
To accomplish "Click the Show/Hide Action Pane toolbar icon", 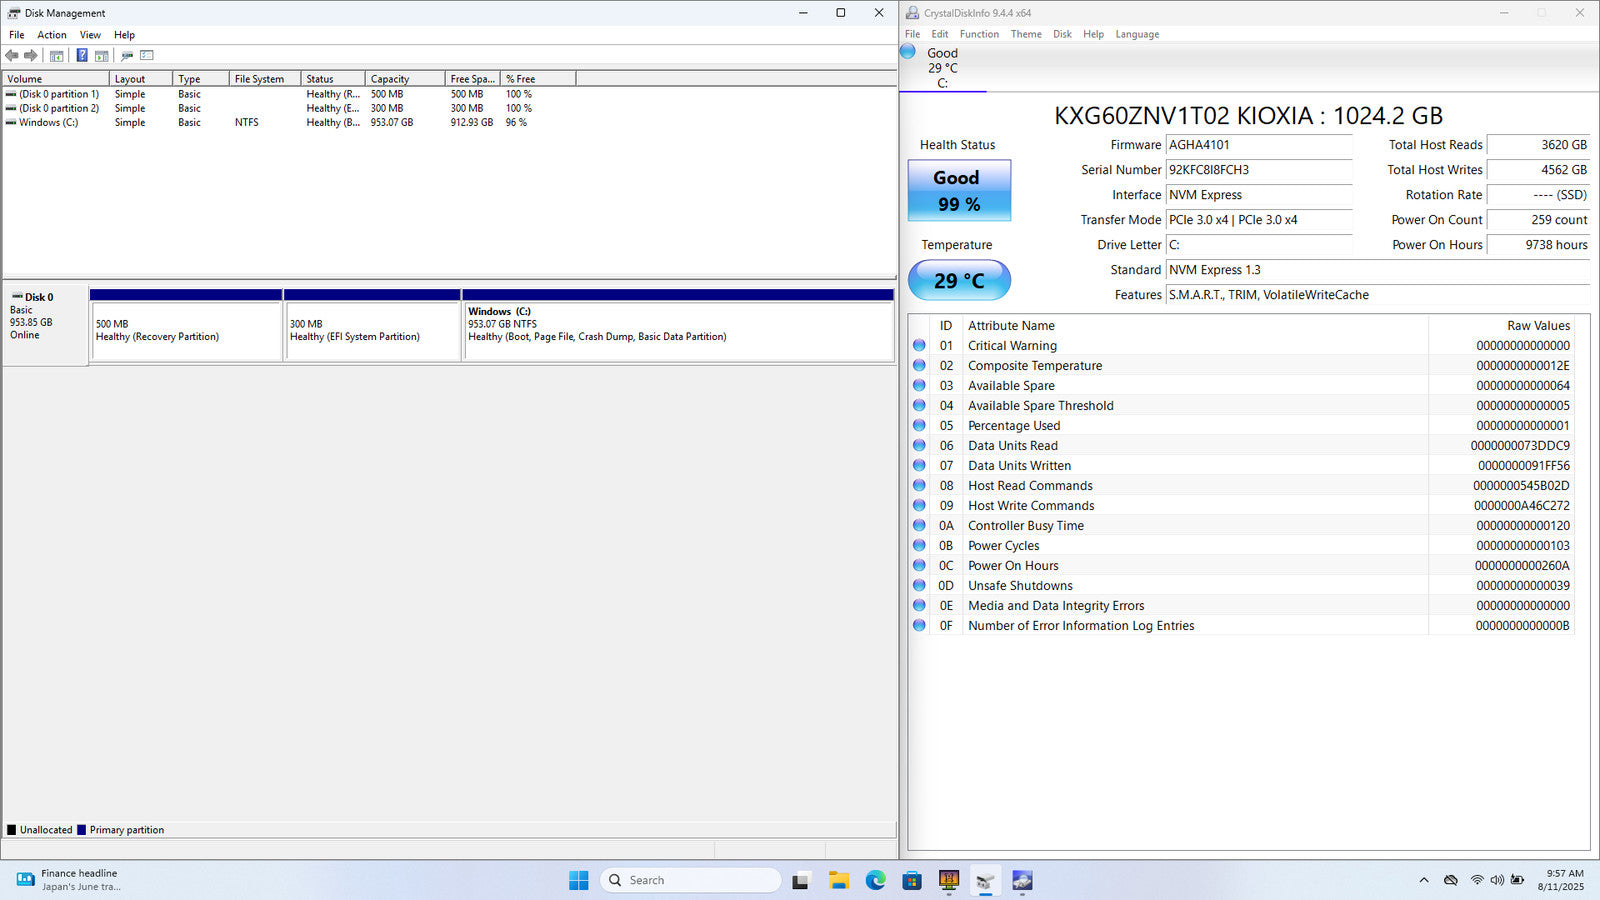I will click(x=101, y=56).
